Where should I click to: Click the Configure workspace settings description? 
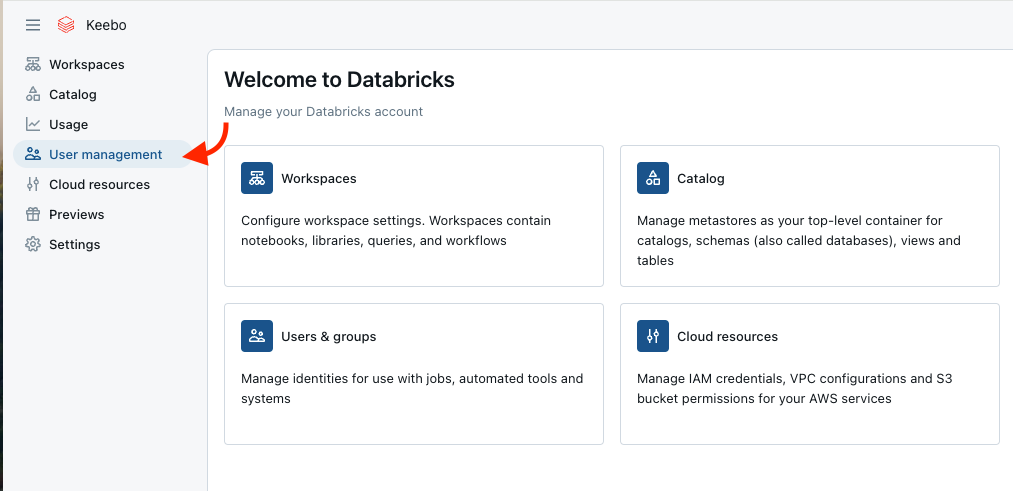pos(396,231)
